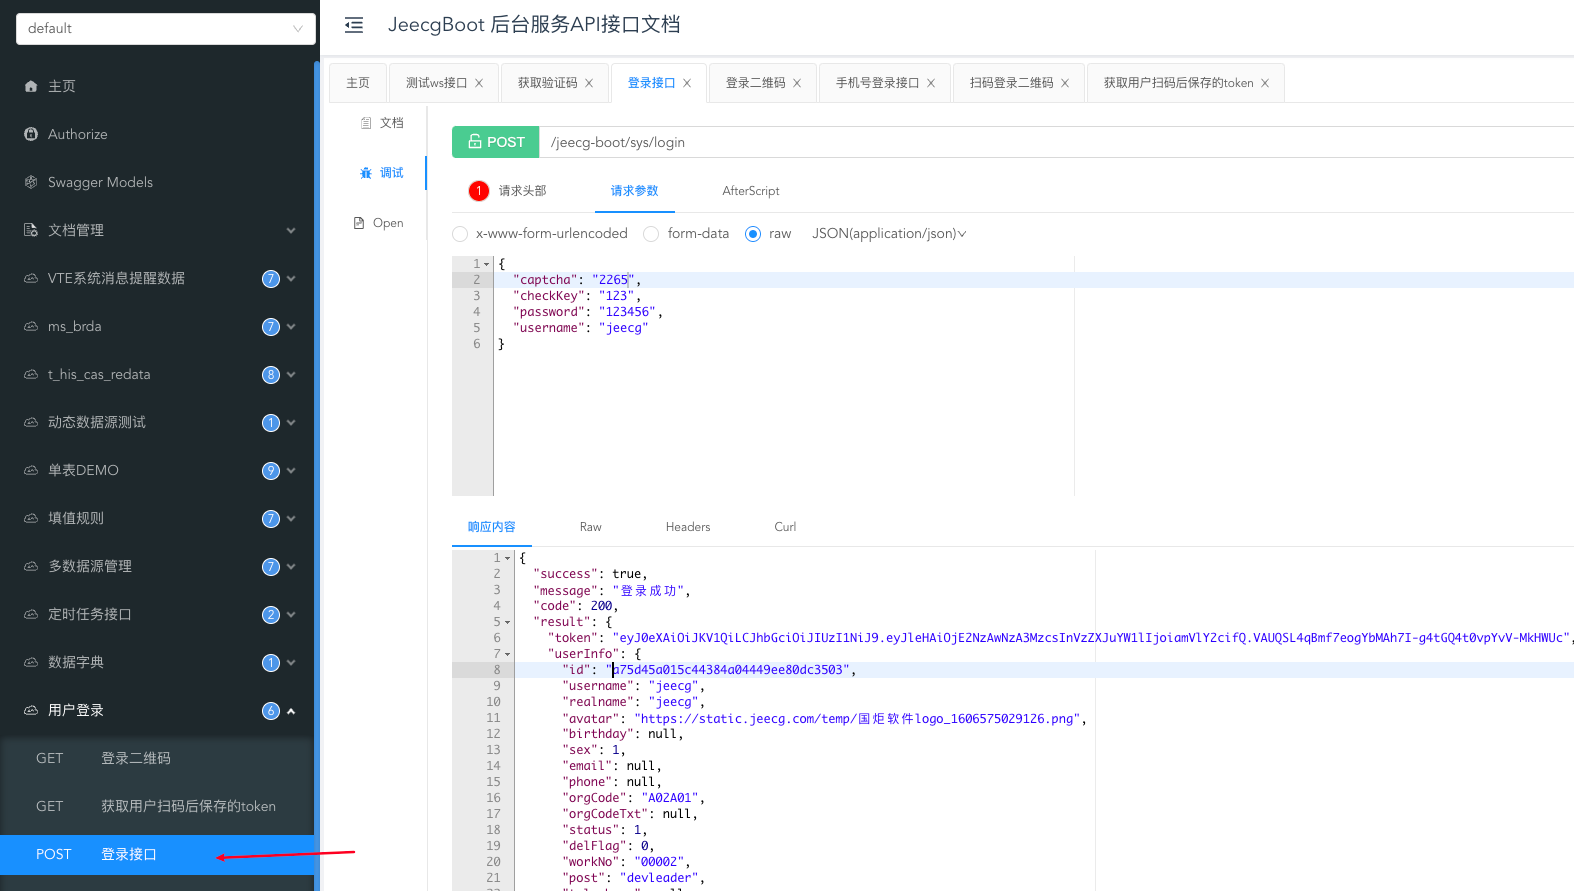
Task: Open the AfterScript tab
Action: [751, 191]
